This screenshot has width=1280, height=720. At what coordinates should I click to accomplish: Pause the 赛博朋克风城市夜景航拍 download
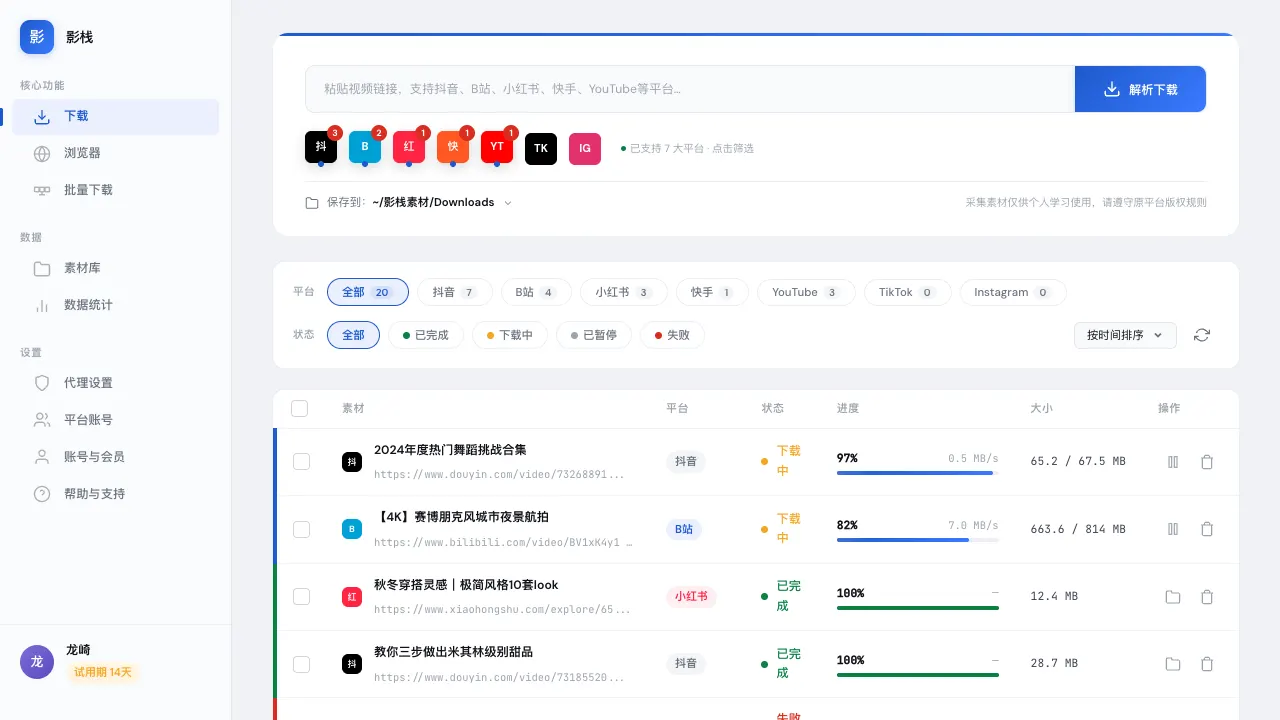[1173, 529]
